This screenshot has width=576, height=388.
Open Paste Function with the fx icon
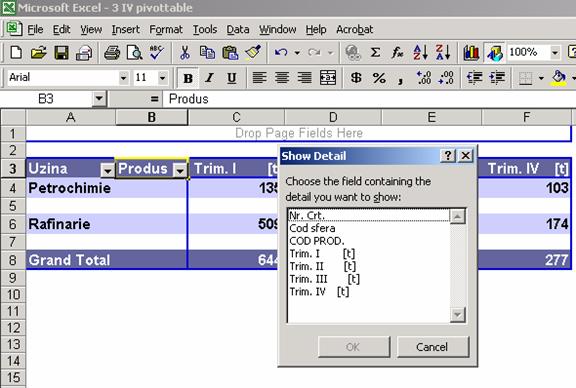[397, 53]
